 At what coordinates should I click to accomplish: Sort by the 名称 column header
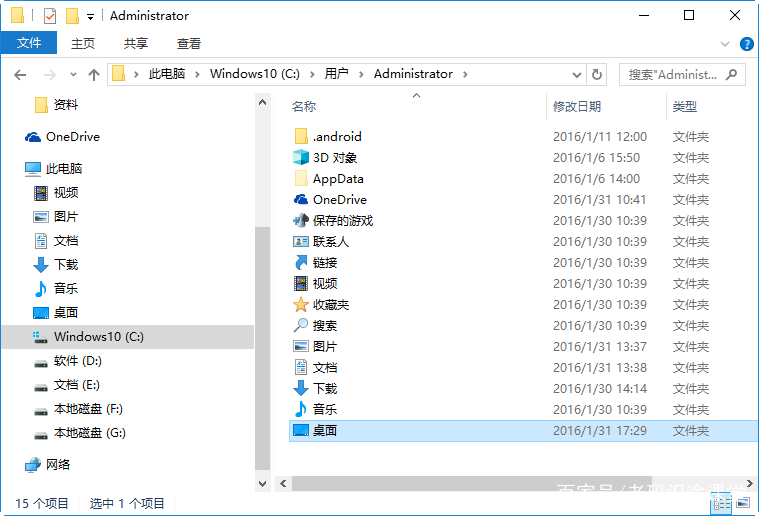point(304,106)
